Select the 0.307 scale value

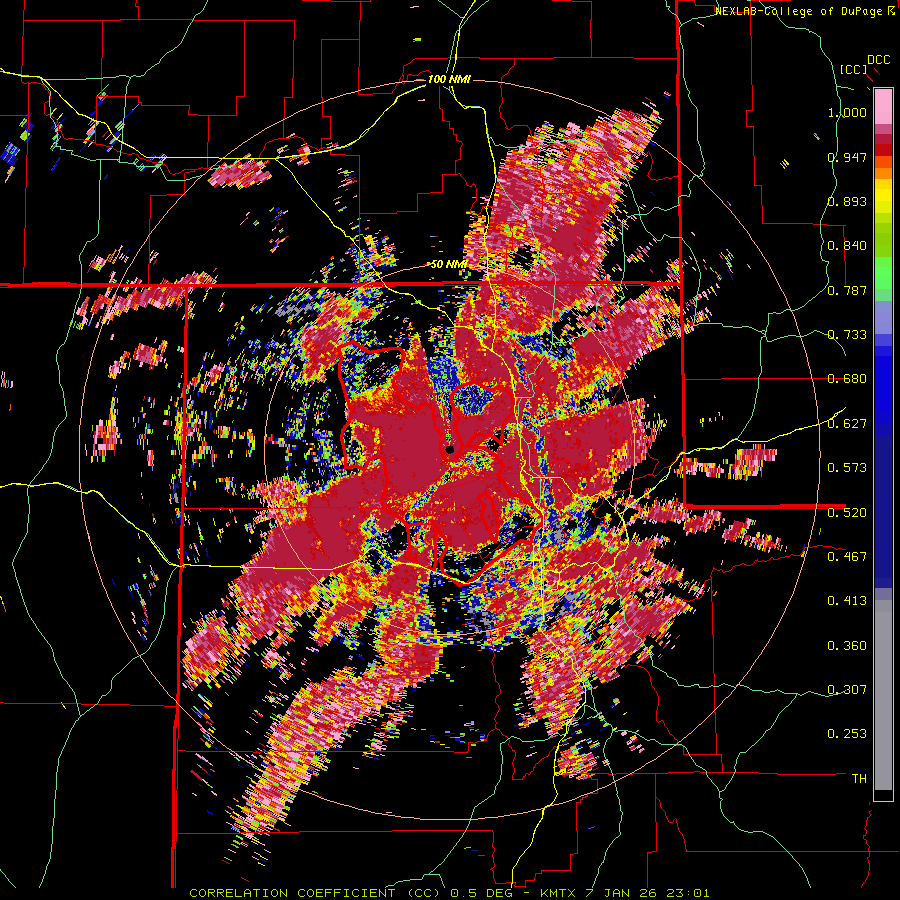847,689
